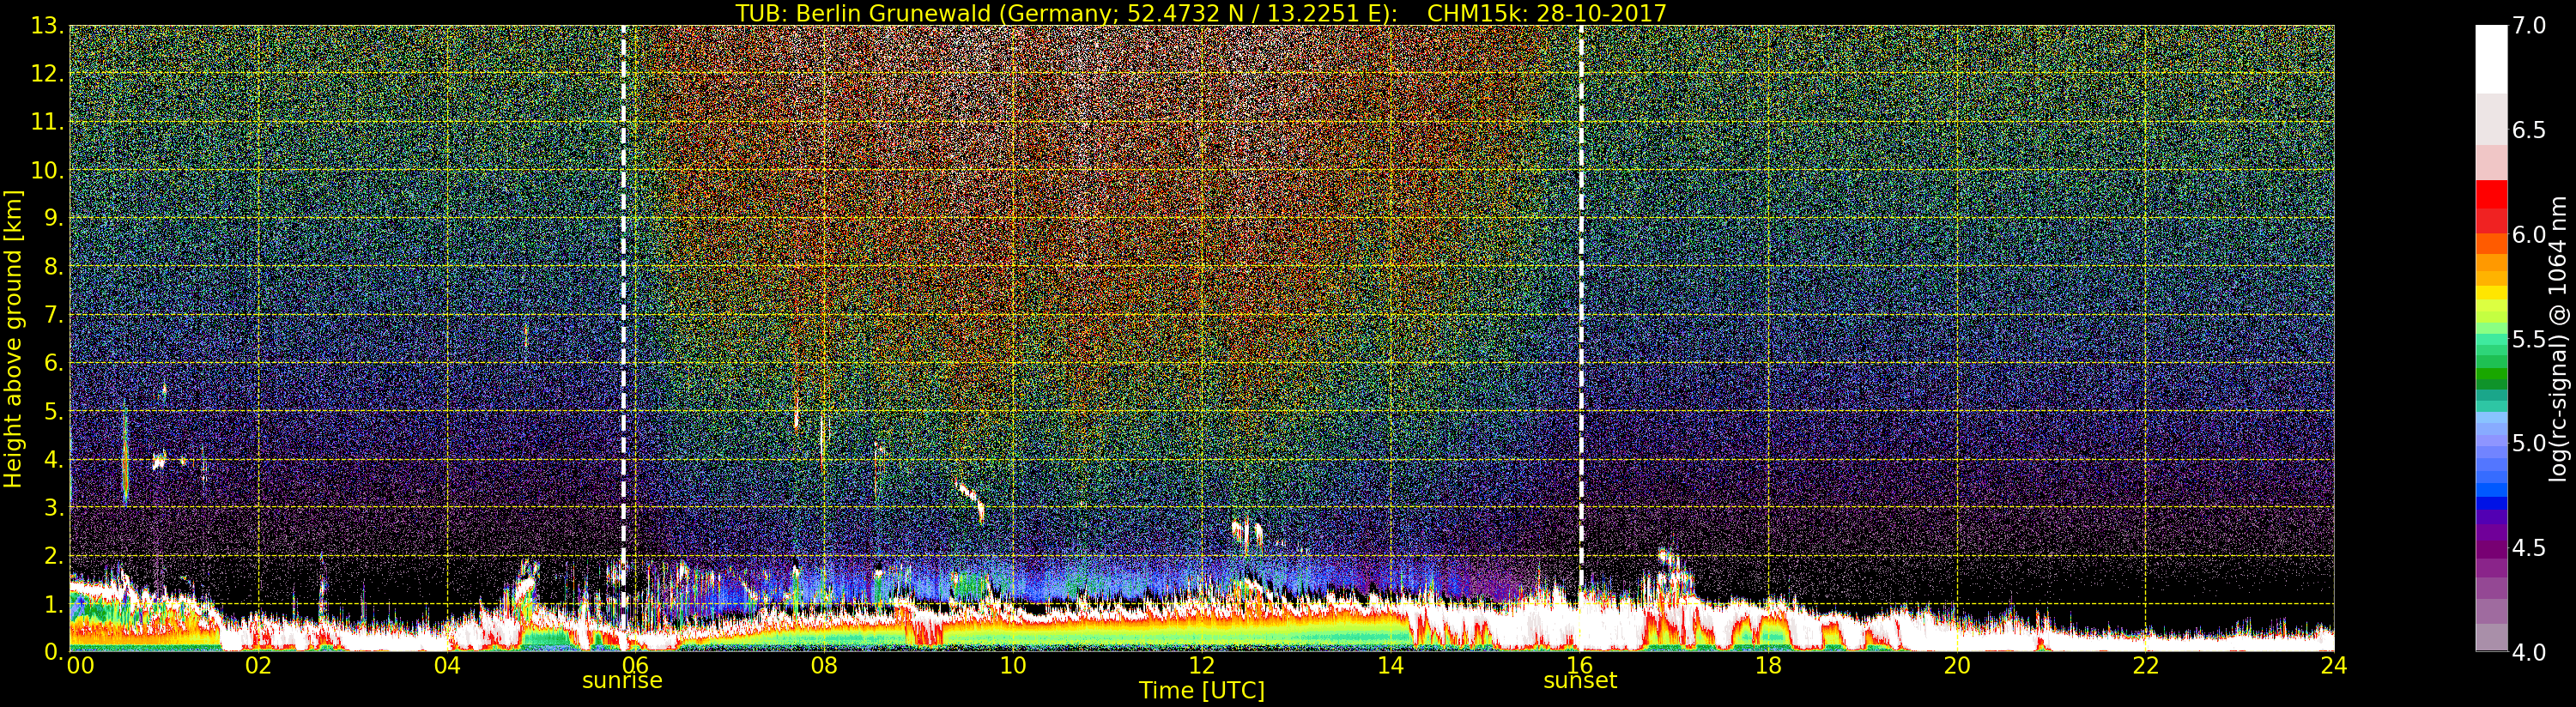Pick the white band at the colorbar top
The image size is (2576, 707).
(x=2491, y=60)
